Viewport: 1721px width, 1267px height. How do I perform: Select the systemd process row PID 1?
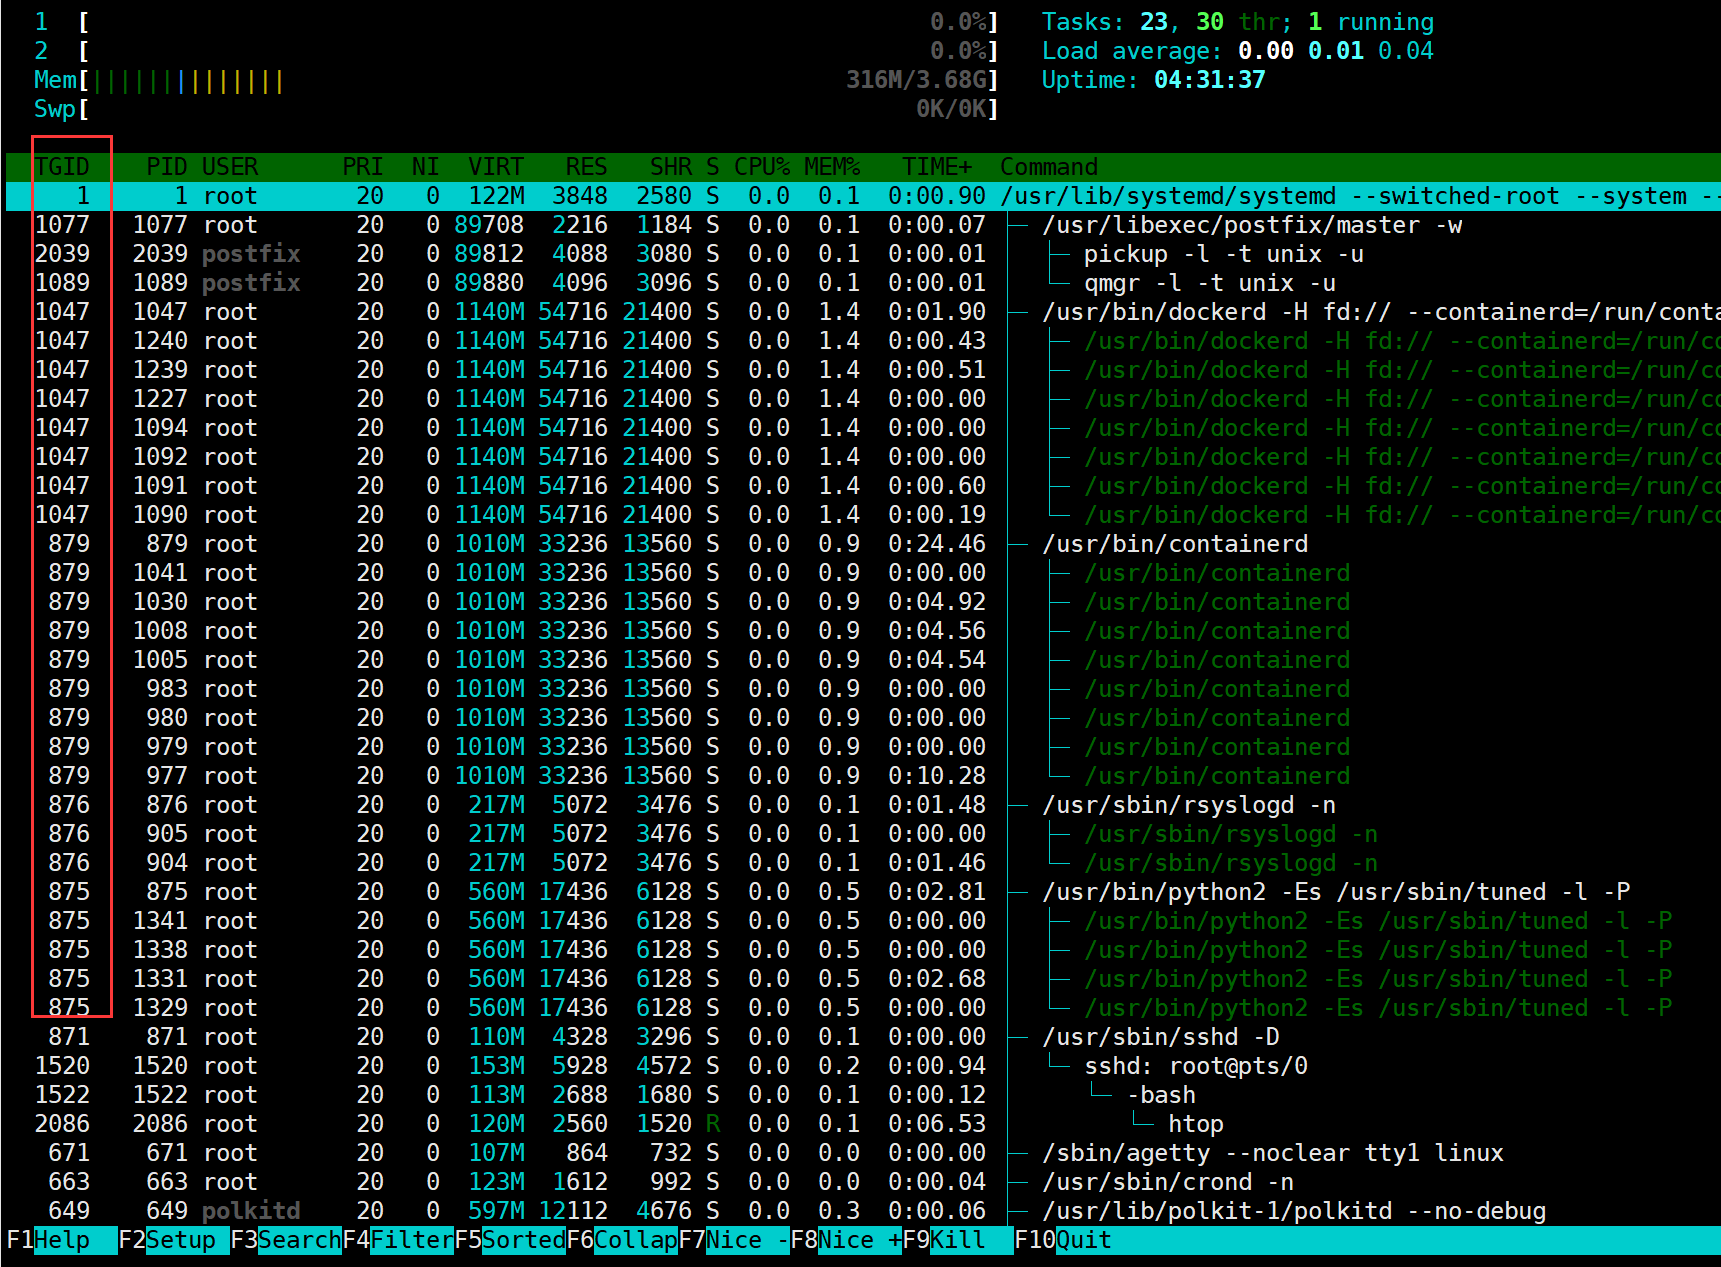(863, 196)
